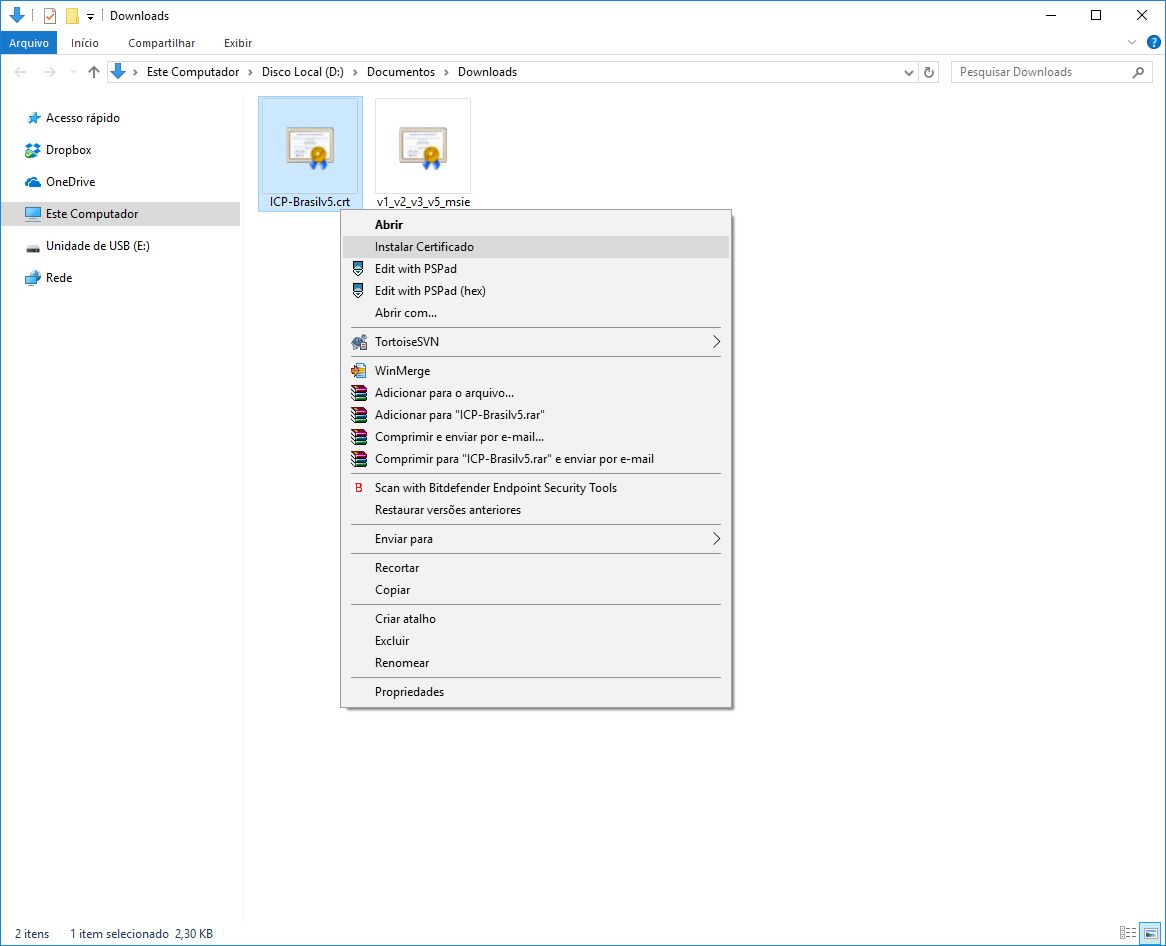Viewport: 1166px width, 946px height.
Task: Click the Rede network icon
Action: pyautogui.click(x=32, y=278)
